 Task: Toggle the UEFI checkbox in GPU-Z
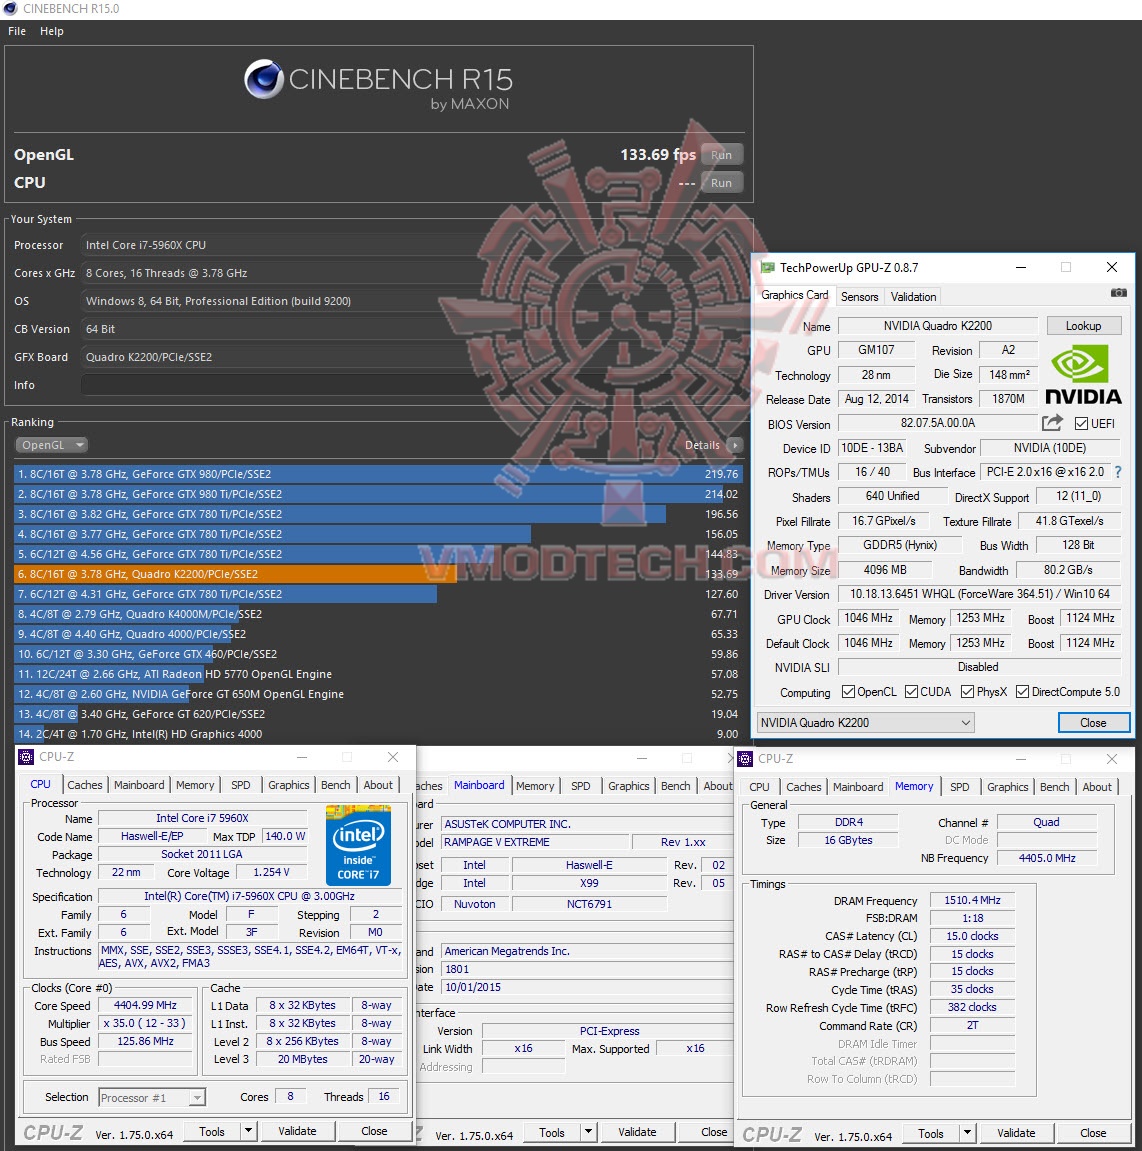(1081, 424)
